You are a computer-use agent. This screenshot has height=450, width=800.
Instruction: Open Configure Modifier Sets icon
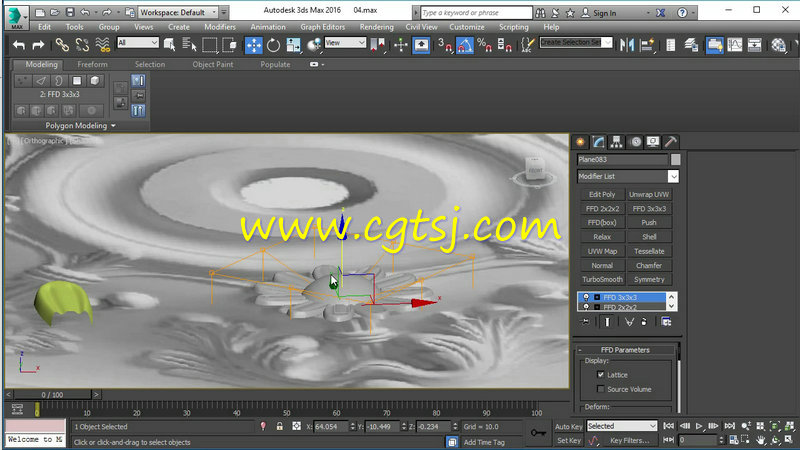(666, 322)
